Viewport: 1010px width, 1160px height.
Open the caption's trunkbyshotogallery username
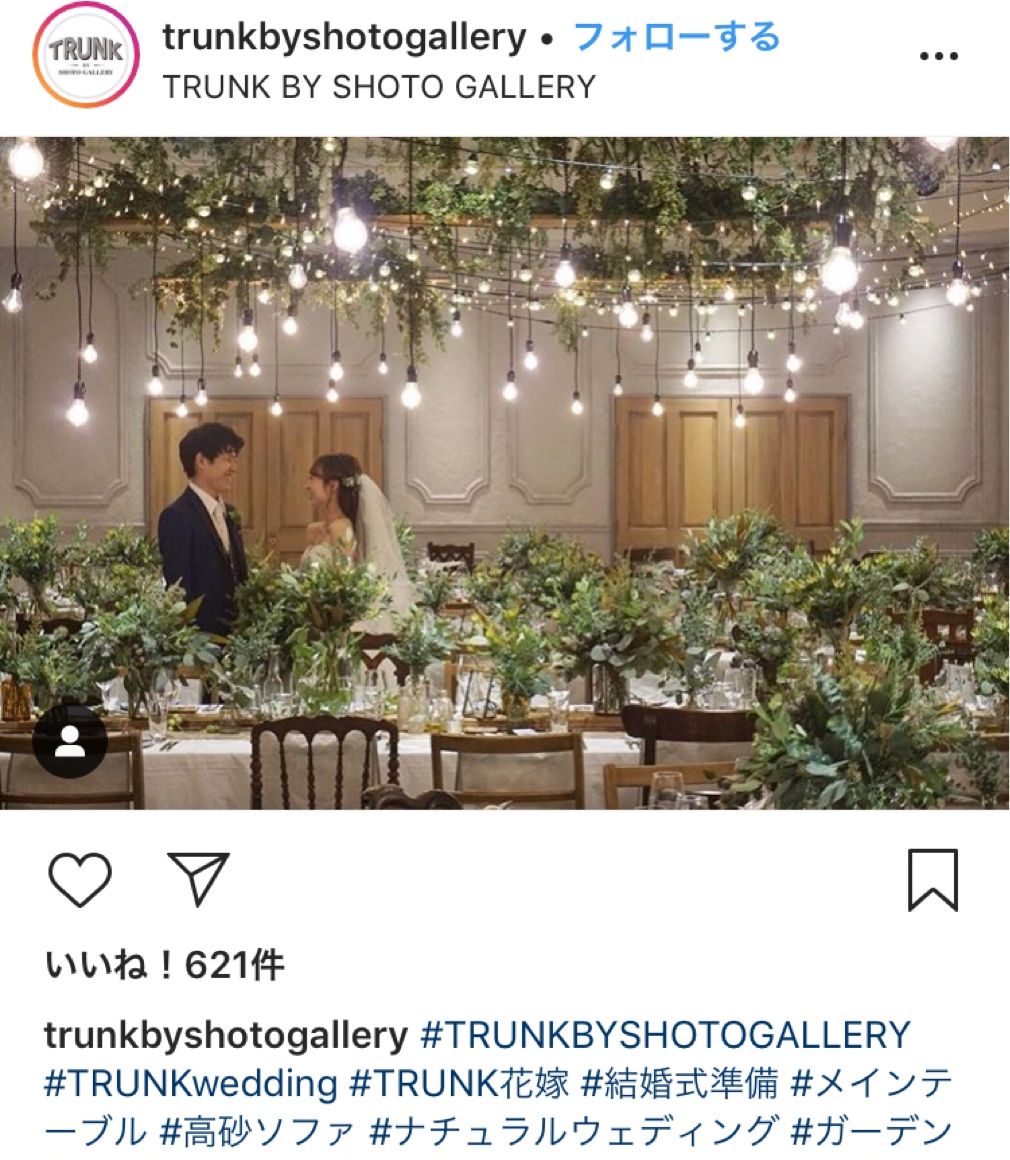coord(226,1036)
